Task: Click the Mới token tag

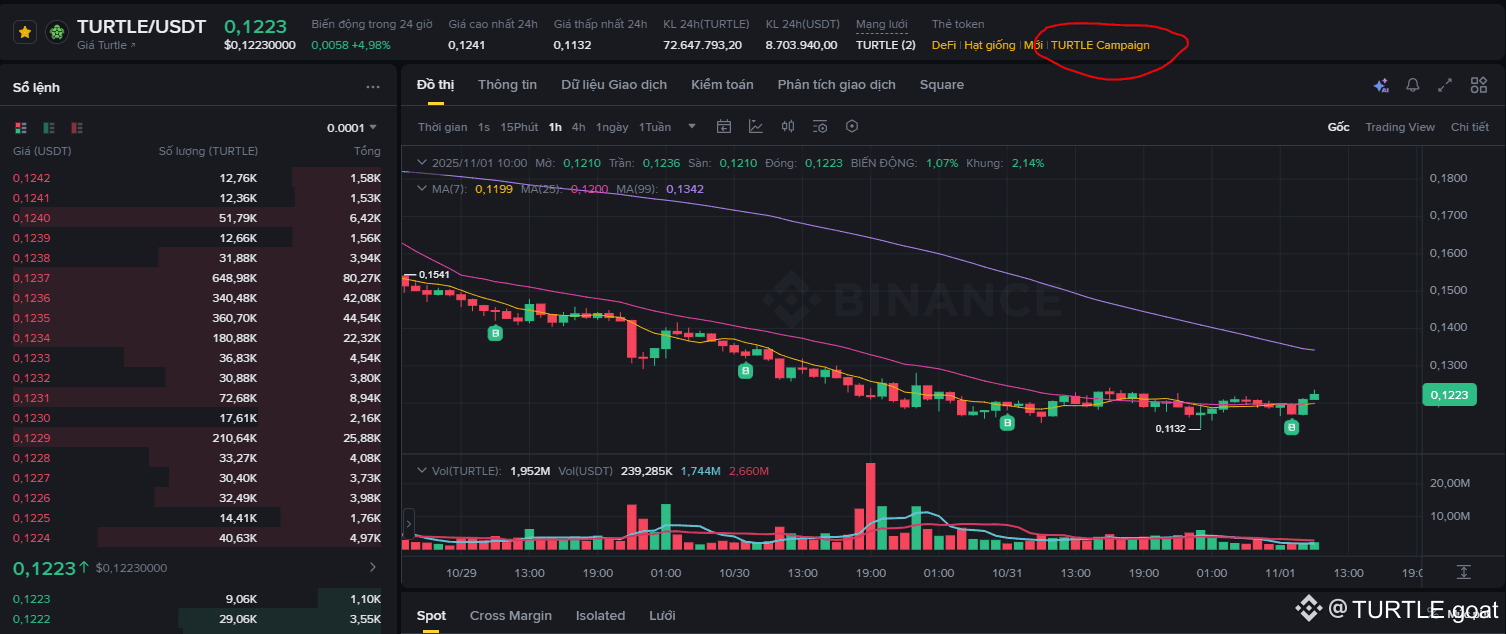Action: pos(1033,45)
